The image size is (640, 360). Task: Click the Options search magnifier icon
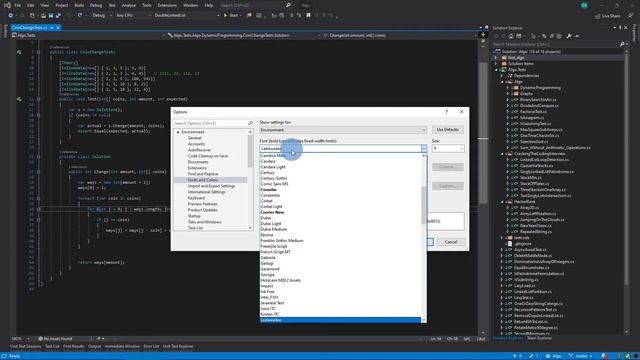tap(250, 123)
